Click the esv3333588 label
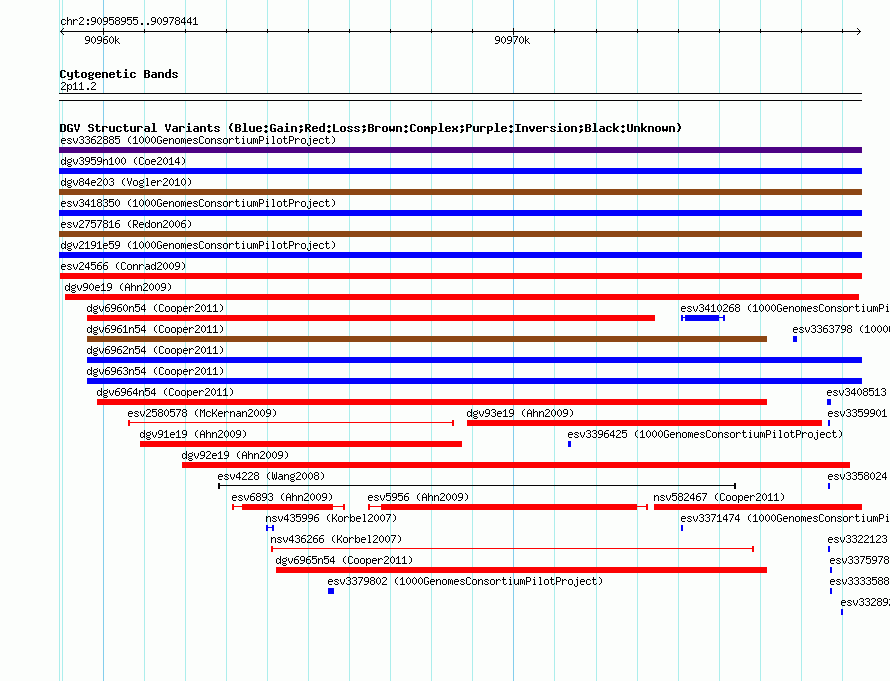890x681 pixels. [859, 581]
